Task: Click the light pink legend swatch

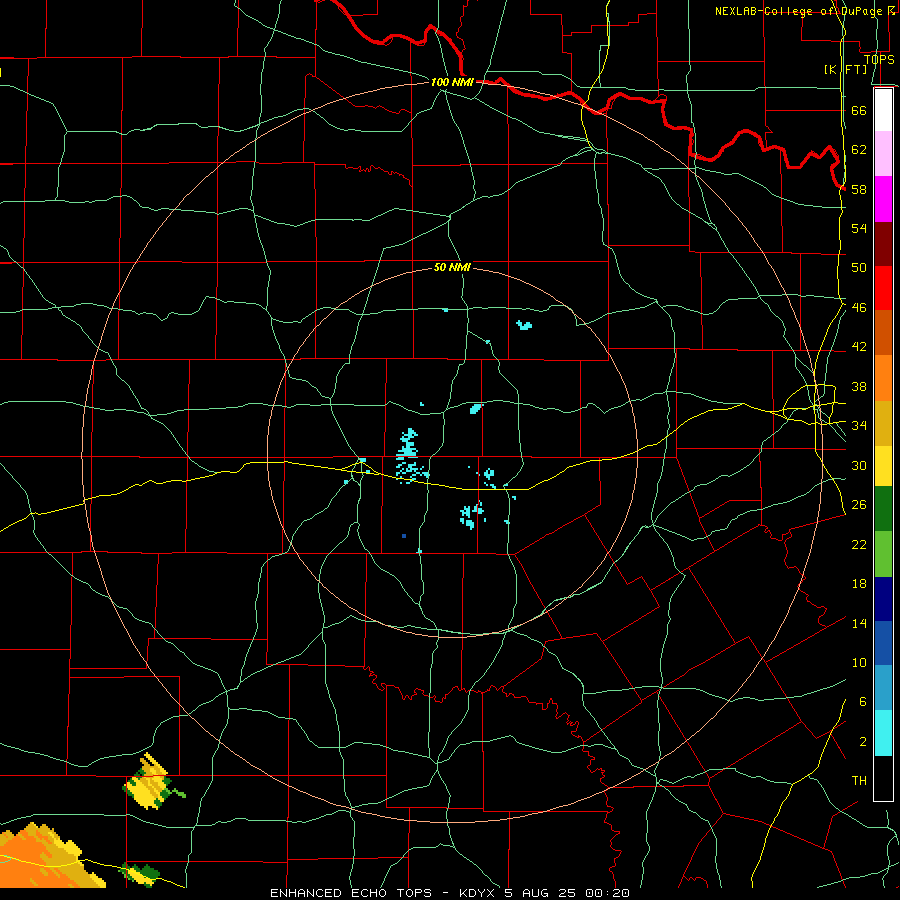Action: click(x=883, y=153)
